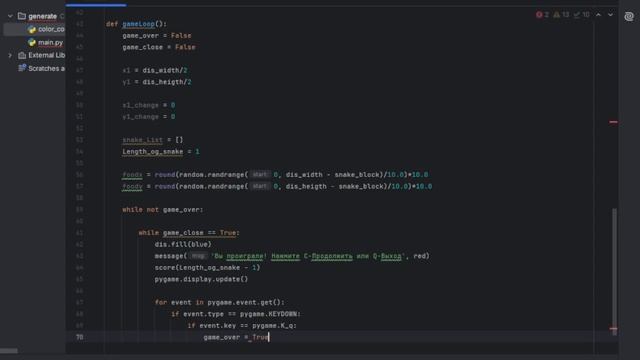Click line number 70 in gutter

(80, 337)
